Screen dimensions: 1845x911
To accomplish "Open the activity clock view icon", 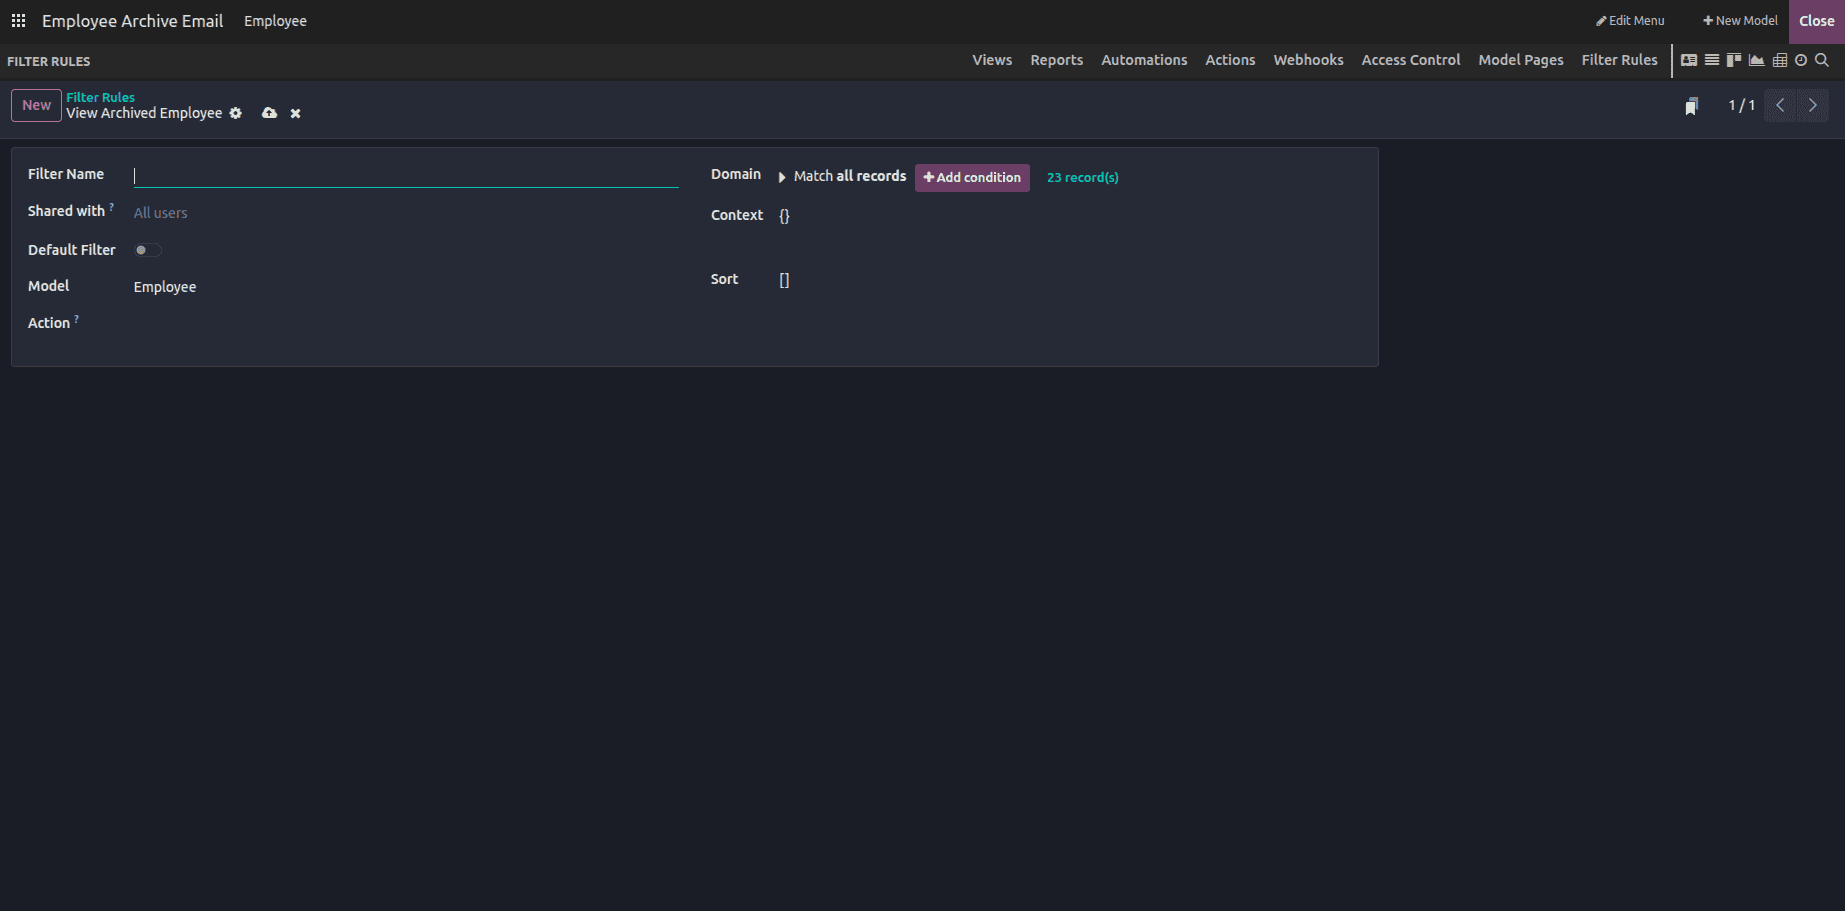I will 1801,60.
